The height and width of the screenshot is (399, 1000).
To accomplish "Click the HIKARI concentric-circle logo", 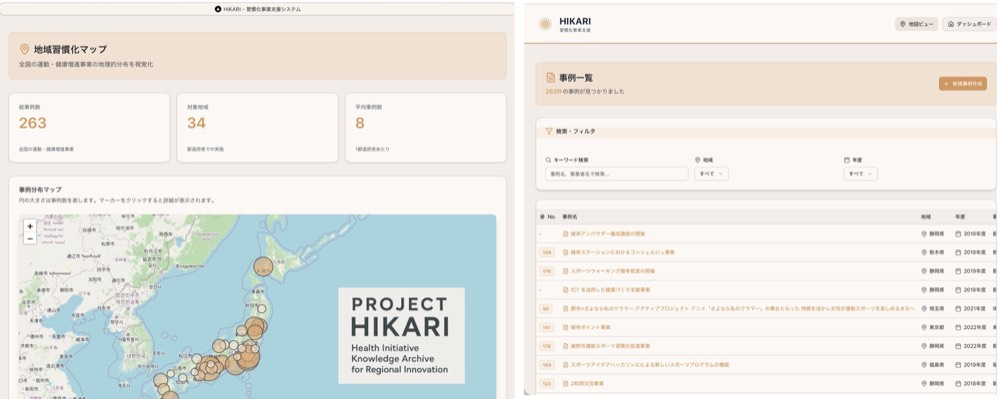I will (x=545, y=24).
